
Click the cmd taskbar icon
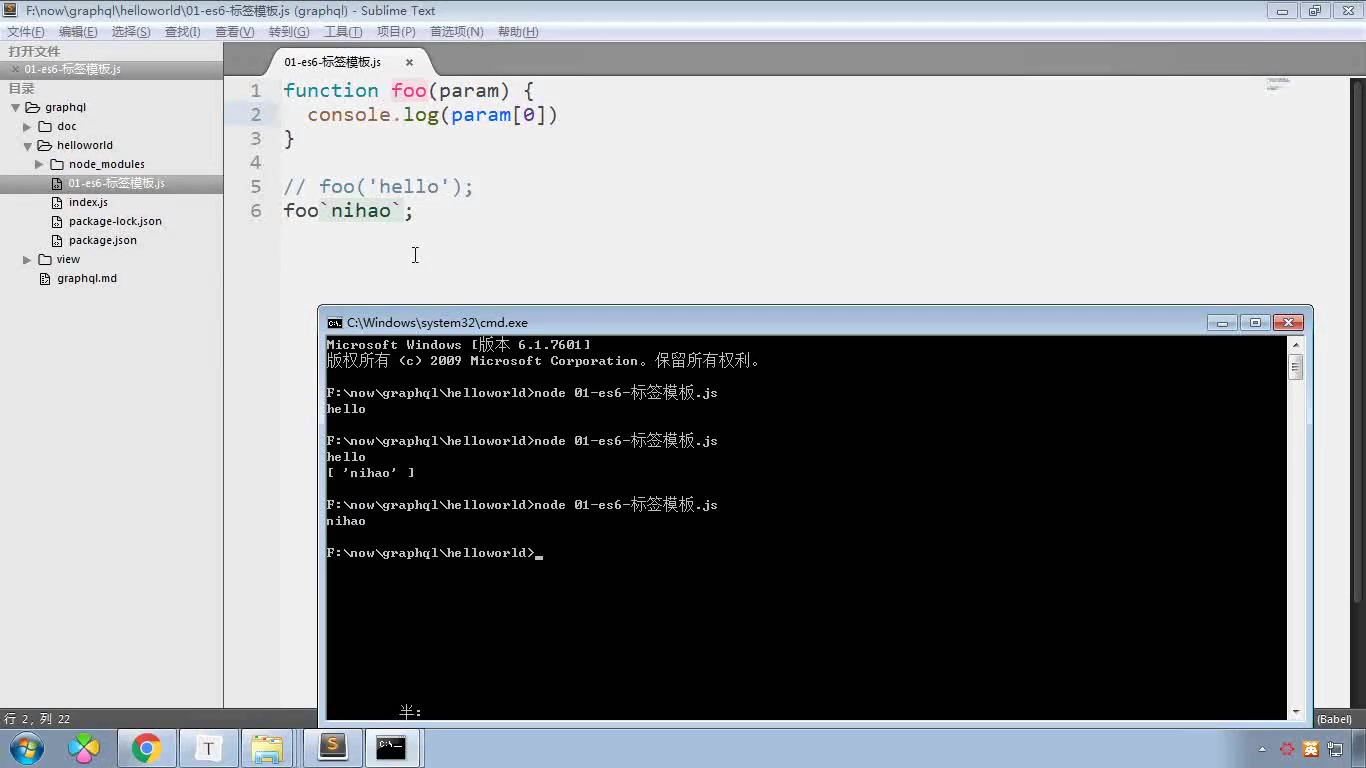tap(391, 747)
